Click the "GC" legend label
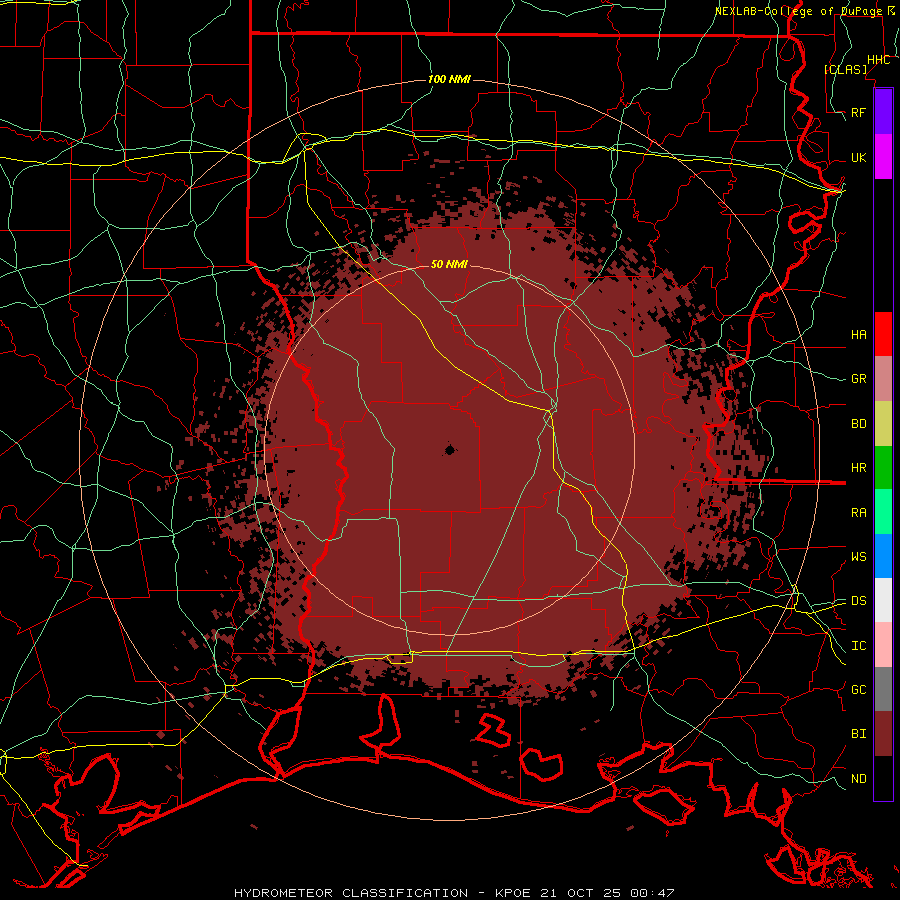Viewport: 900px width, 900px height. tap(859, 690)
